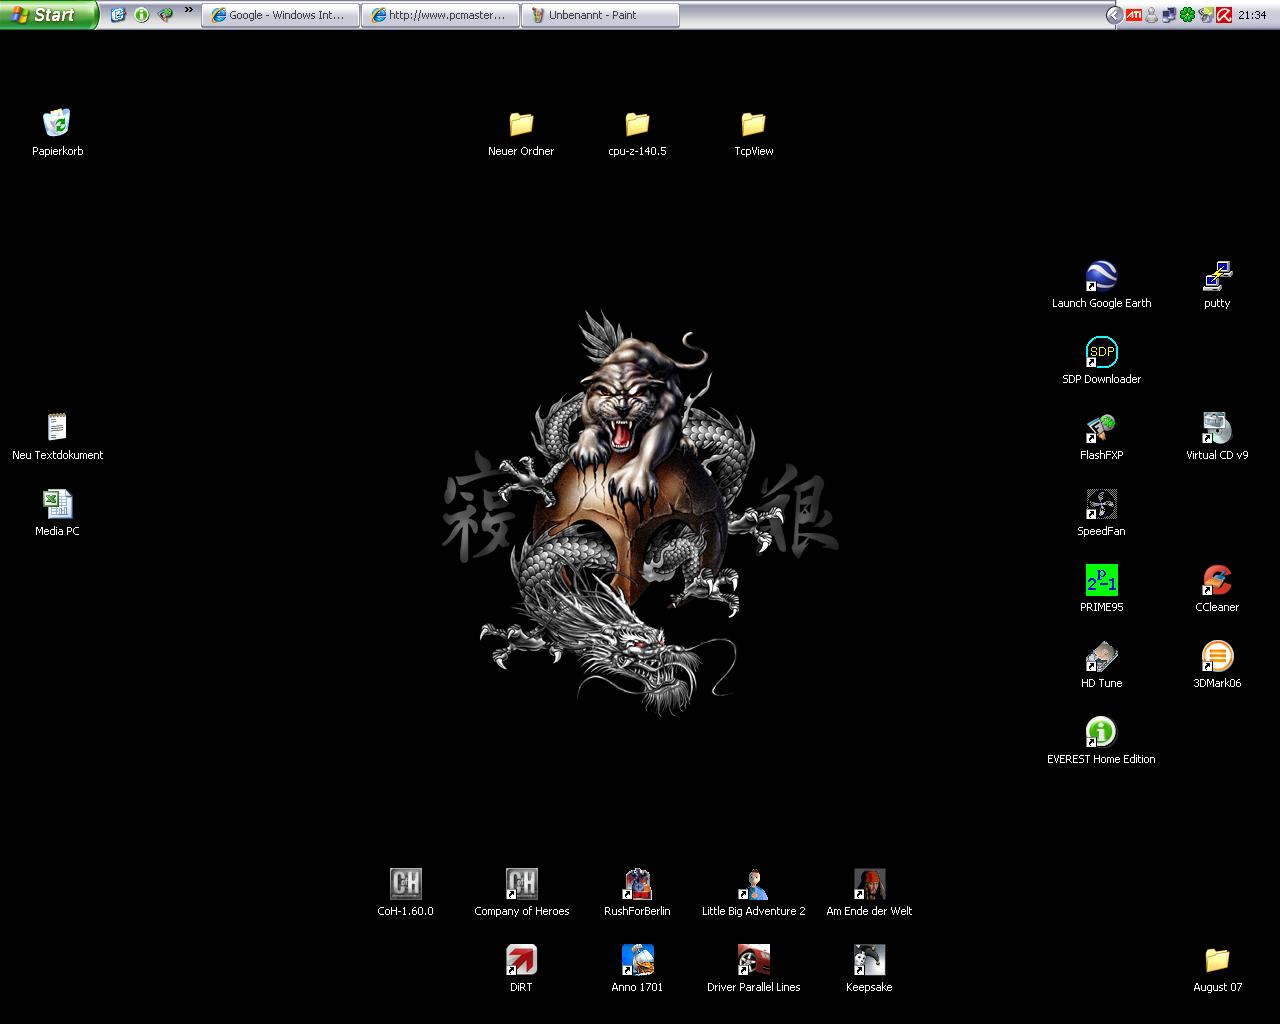Click the third quick launch icon with green arrow
The height and width of the screenshot is (1024, 1280).
(x=166, y=15)
